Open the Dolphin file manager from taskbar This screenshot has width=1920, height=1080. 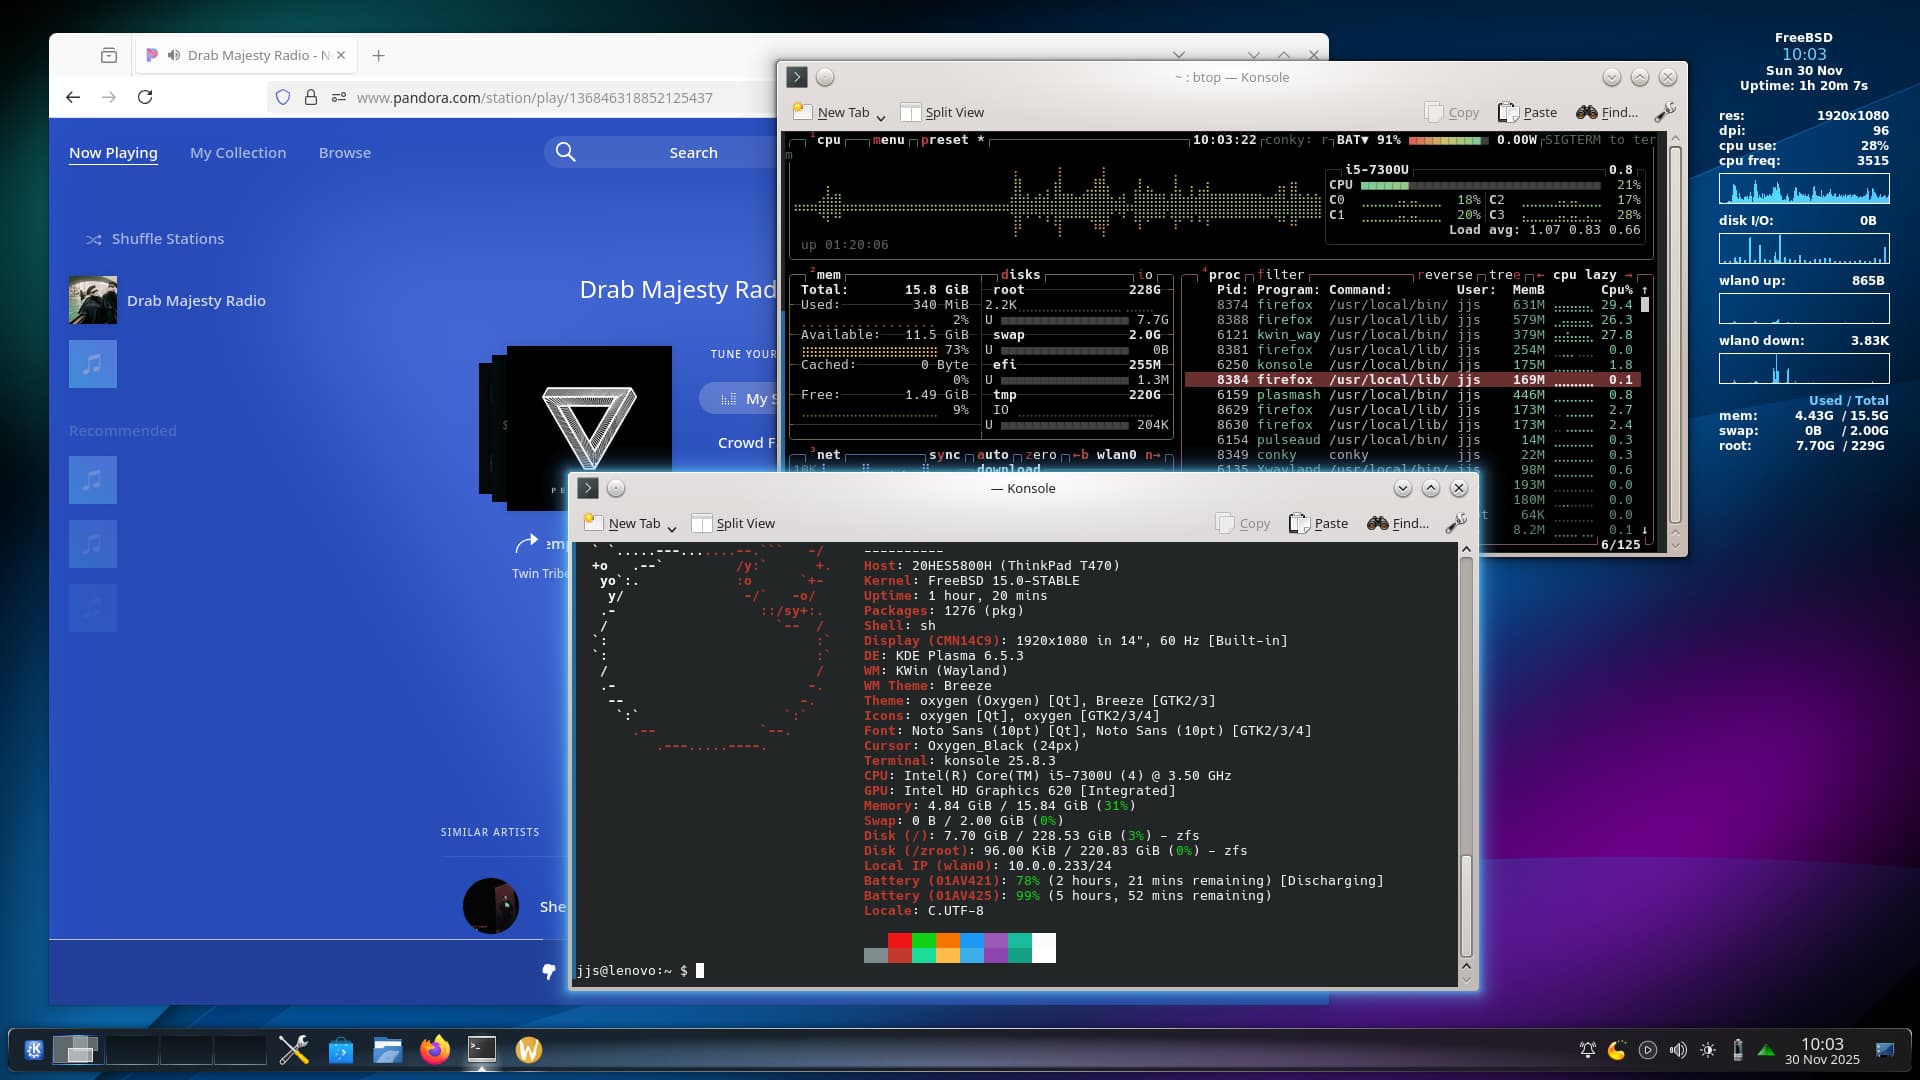coord(388,1050)
